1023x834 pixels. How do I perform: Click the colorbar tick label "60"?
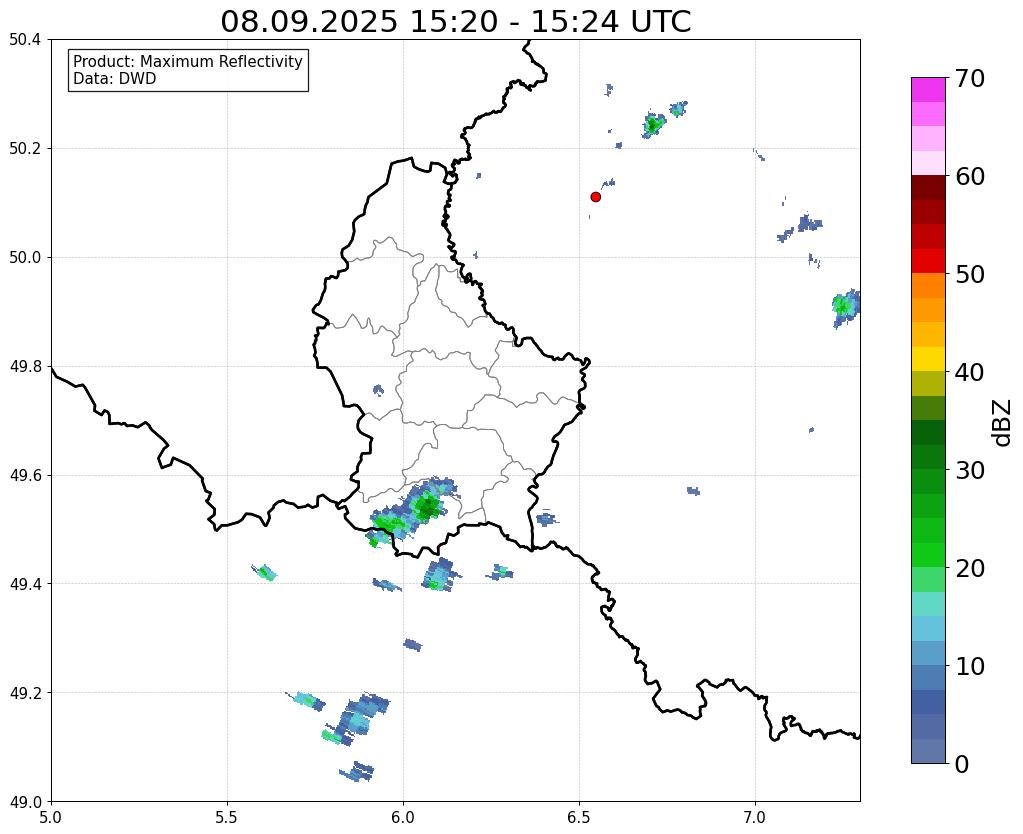point(970,176)
